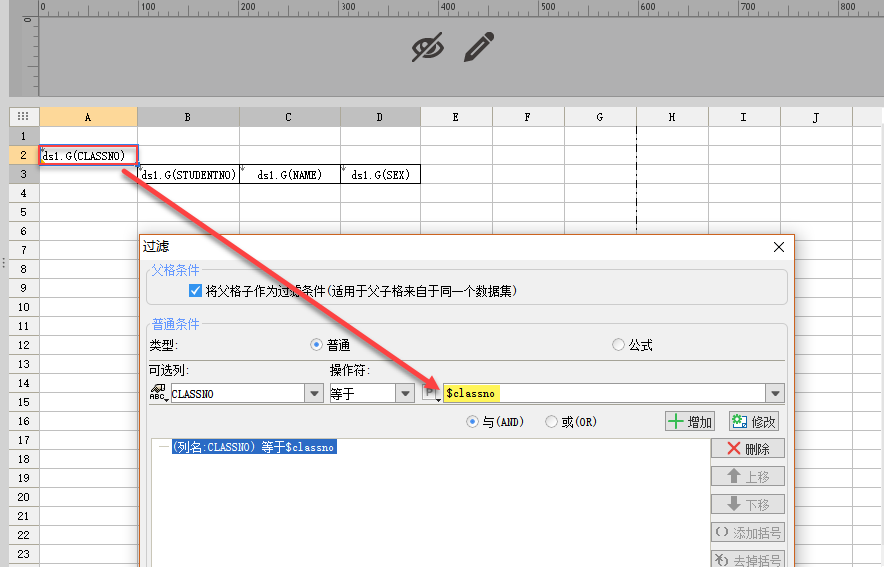Click the hidden-eye icon in header area
The image size is (884, 567).
tap(428, 47)
